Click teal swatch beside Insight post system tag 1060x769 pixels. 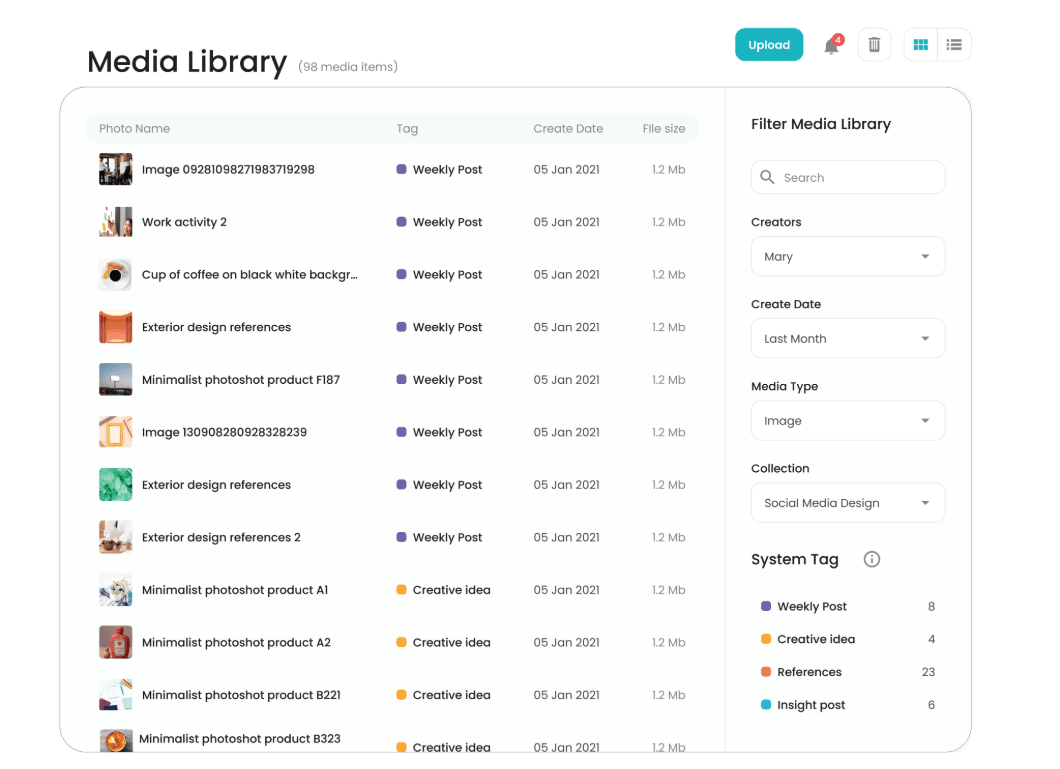point(766,705)
